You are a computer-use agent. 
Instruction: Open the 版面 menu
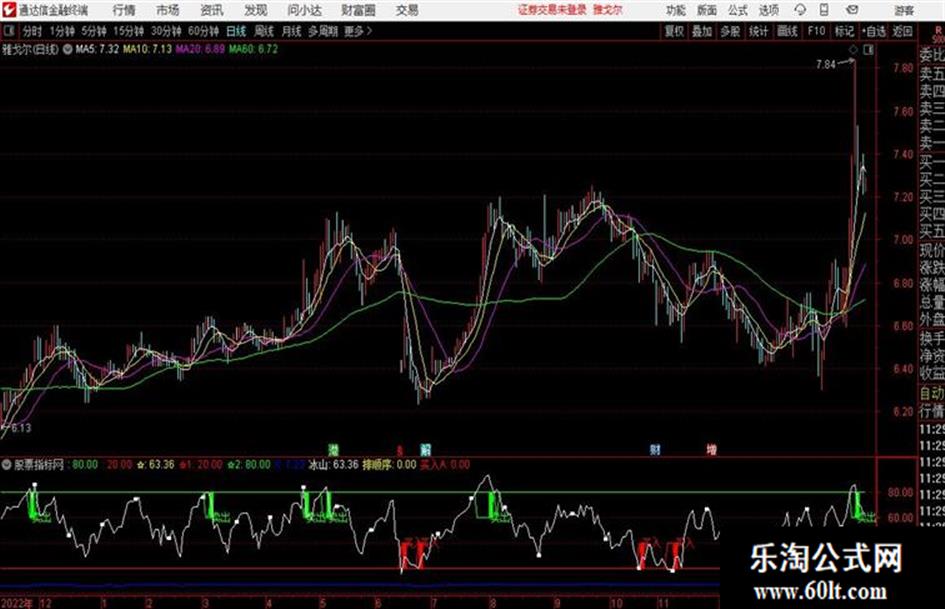pyautogui.click(x=707, y=10)
